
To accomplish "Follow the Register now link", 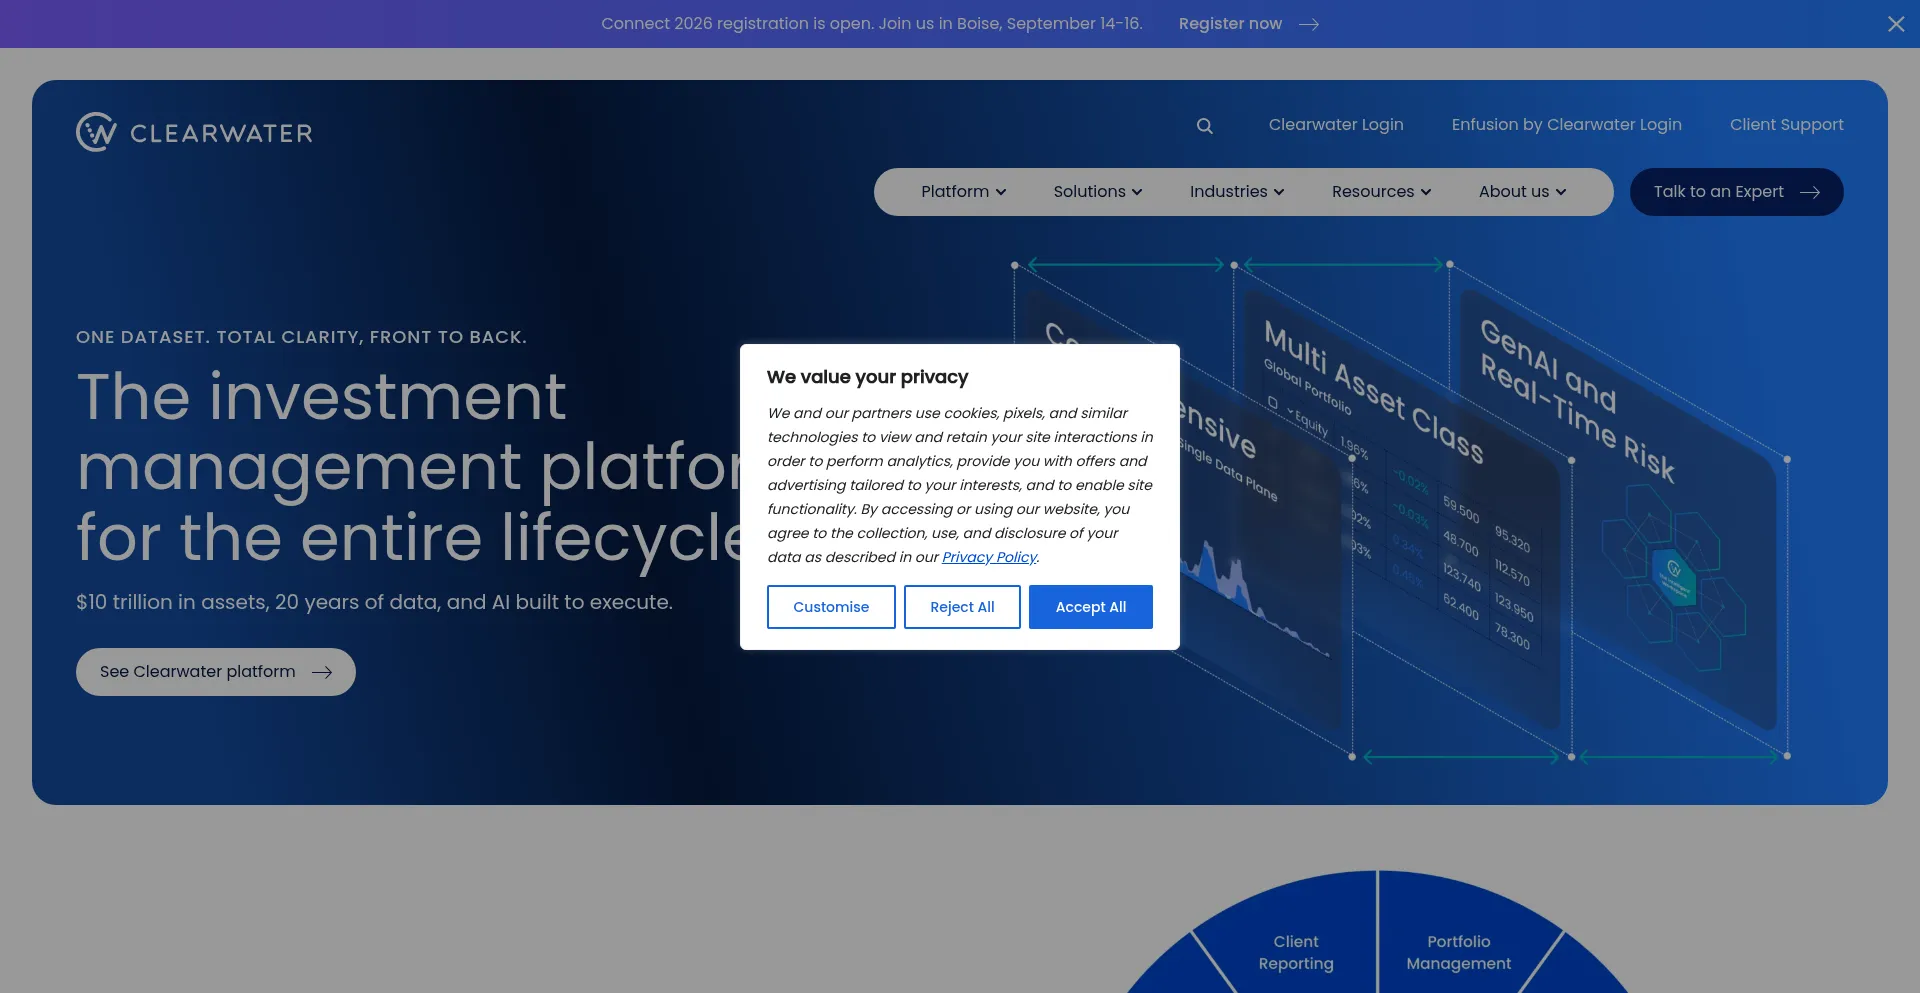I will pos(1230,24).
